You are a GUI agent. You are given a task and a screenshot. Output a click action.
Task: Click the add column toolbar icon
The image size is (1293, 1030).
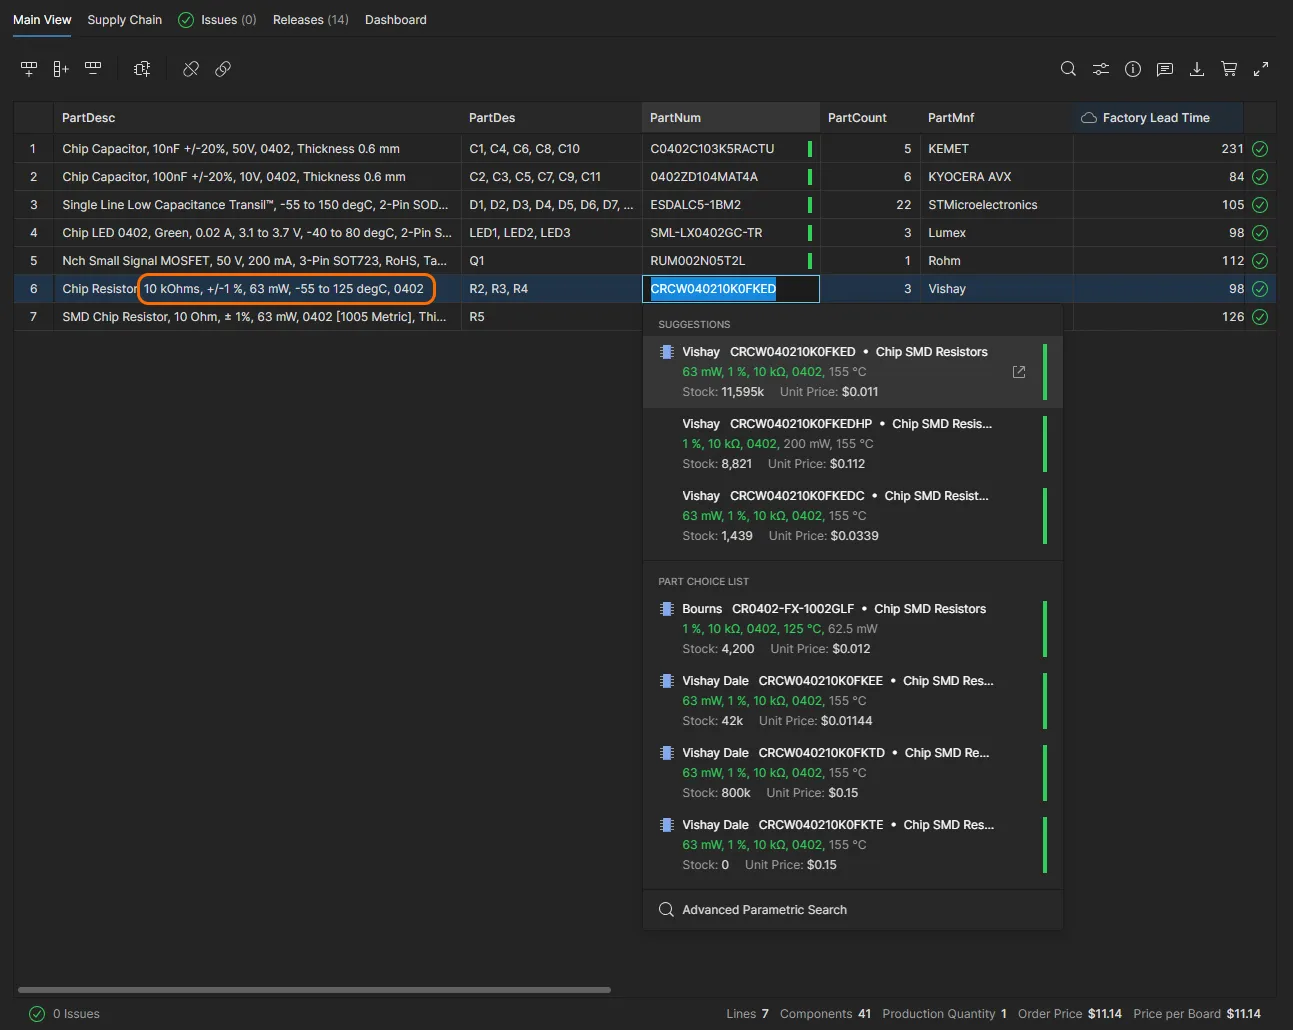(x=61, y=69)
